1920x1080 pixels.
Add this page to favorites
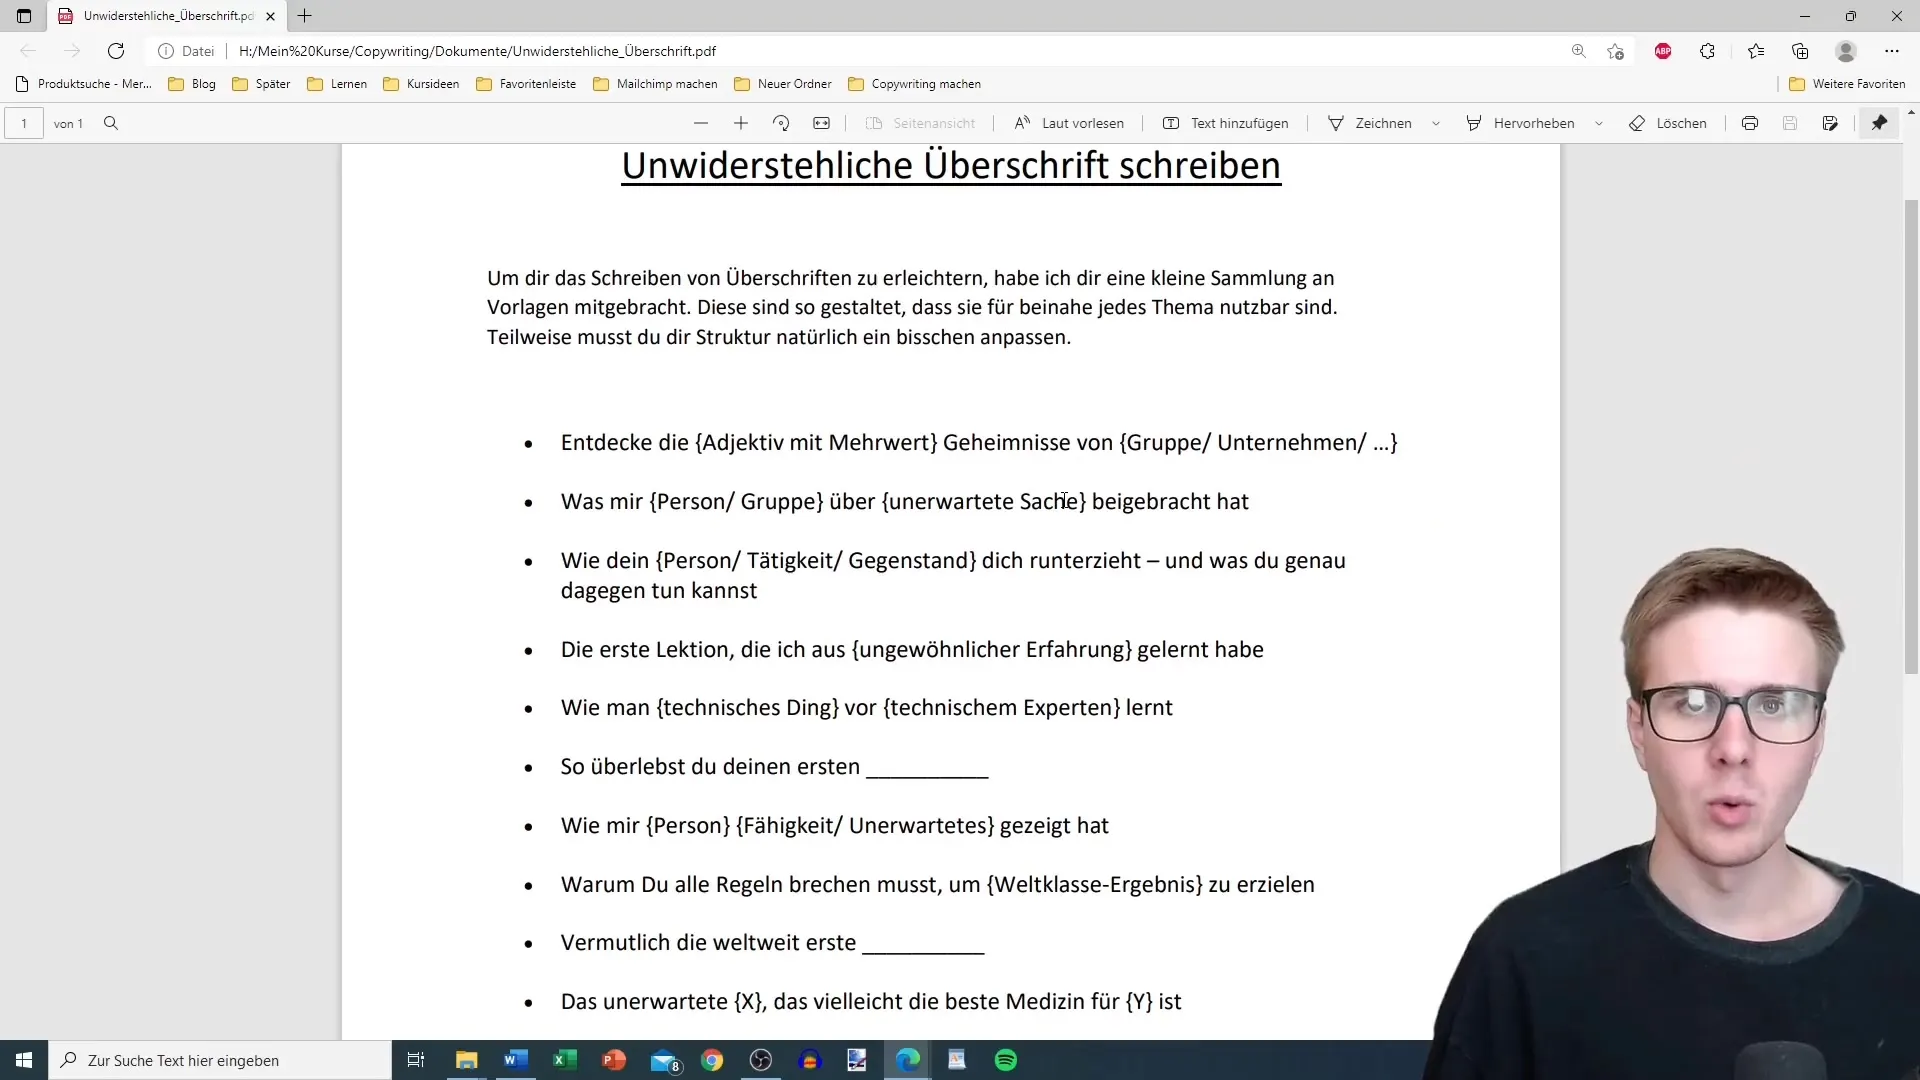[x=1615, y=51]
